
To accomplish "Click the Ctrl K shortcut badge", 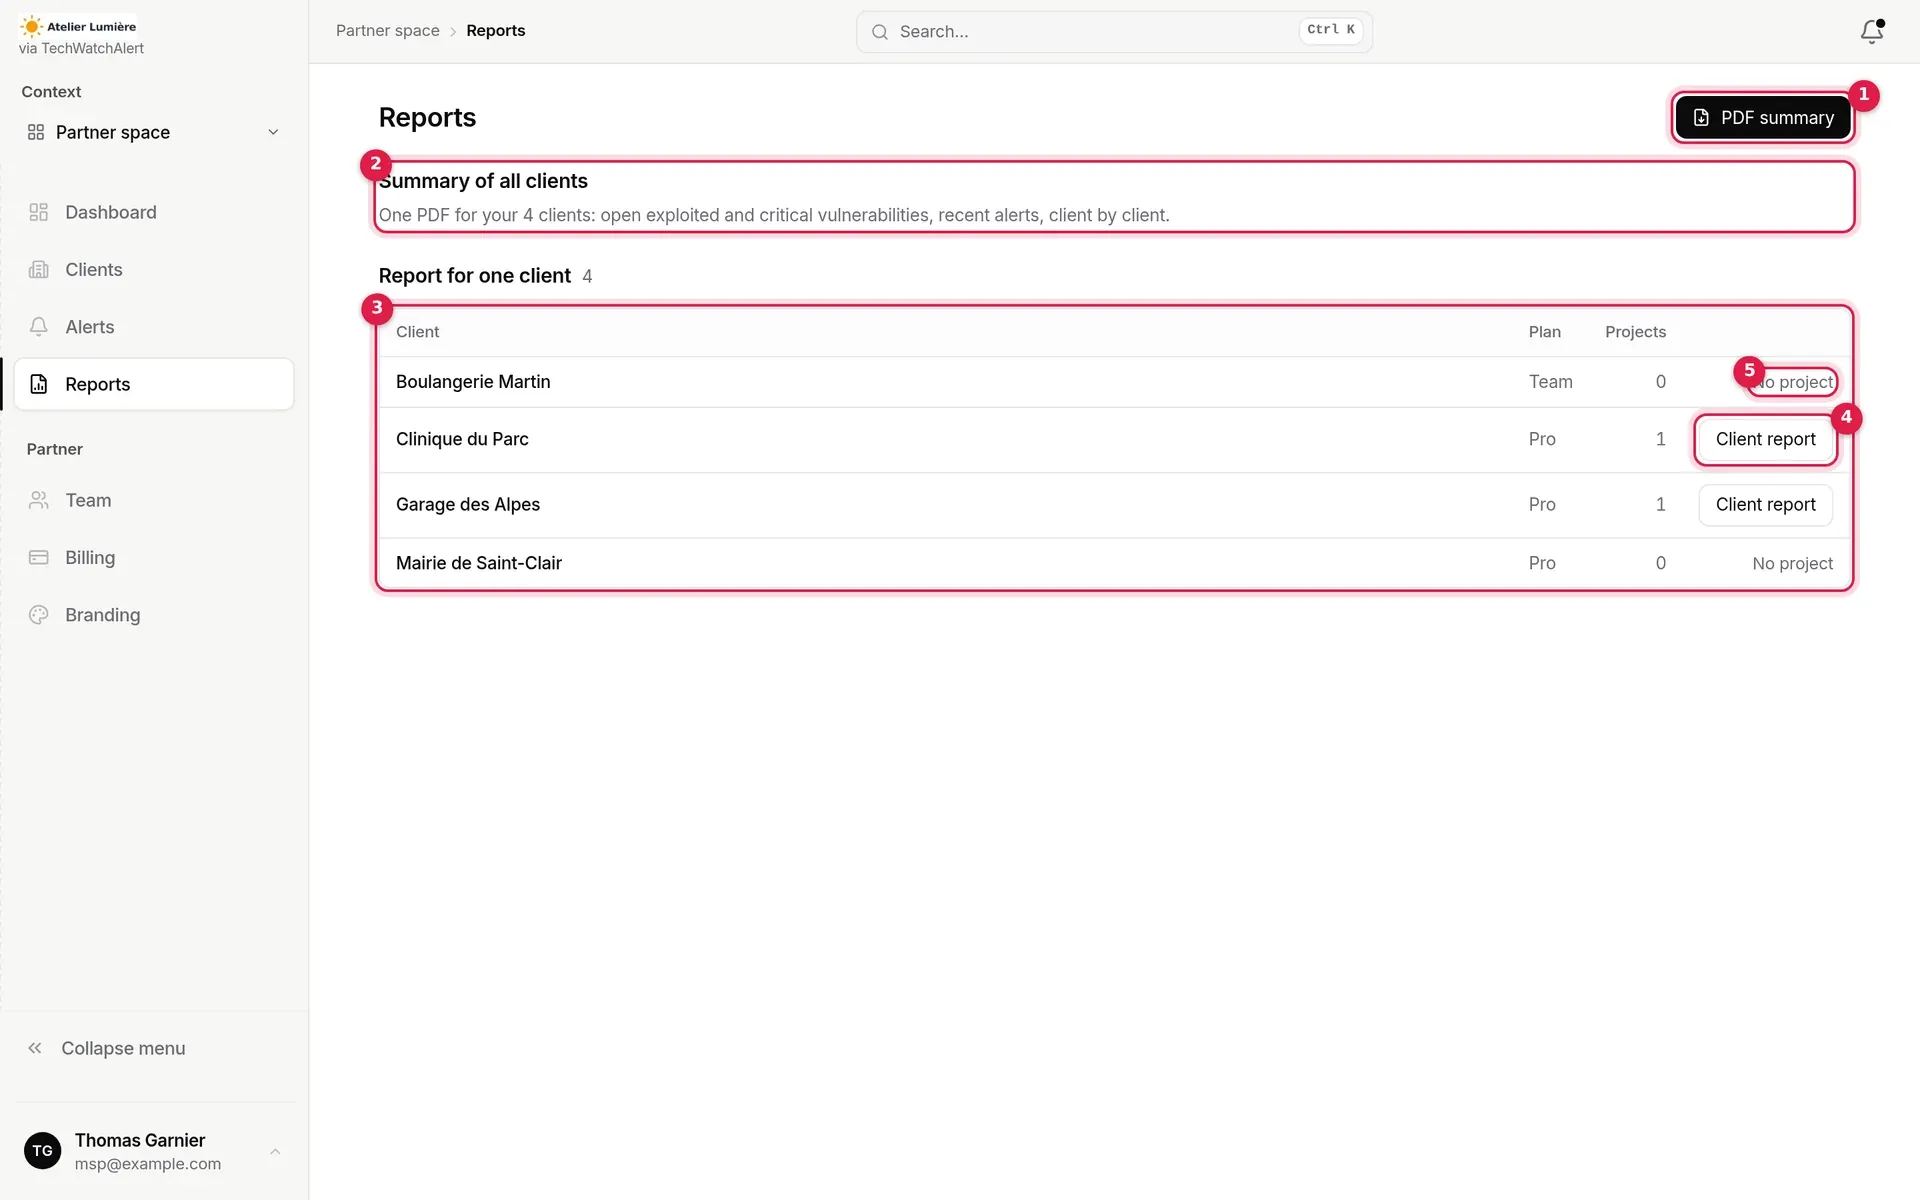I will (x=1331, y=30).
